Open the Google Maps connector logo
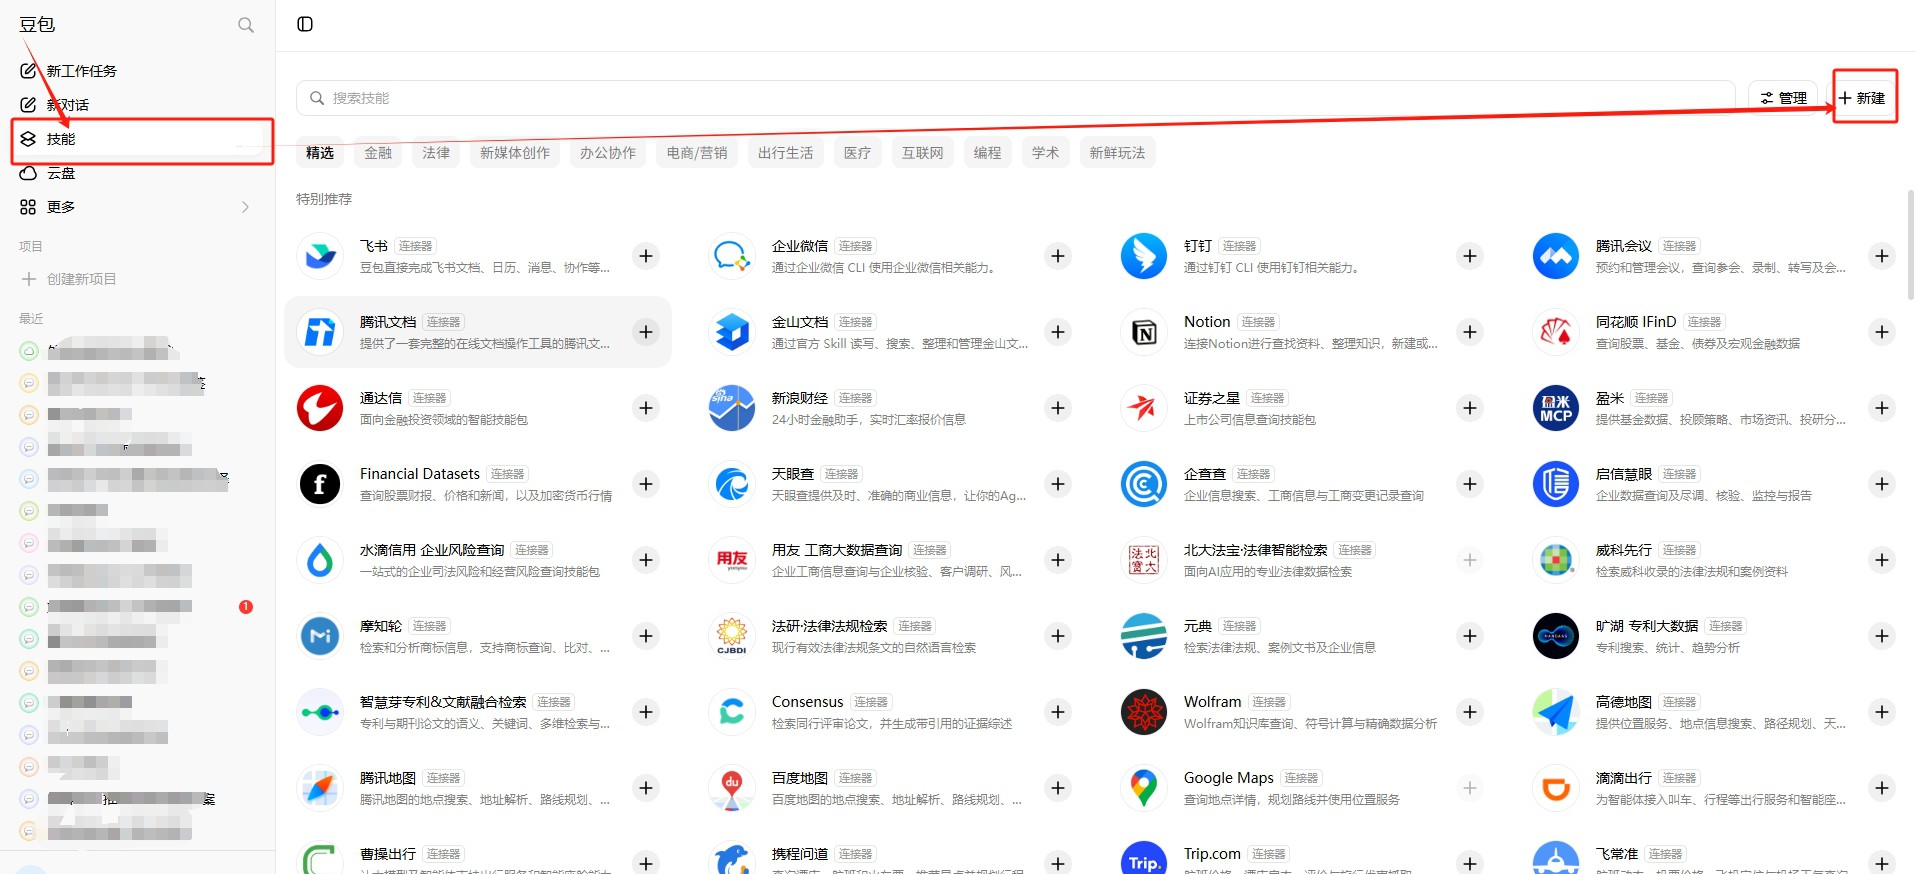 click(1144, 788)
